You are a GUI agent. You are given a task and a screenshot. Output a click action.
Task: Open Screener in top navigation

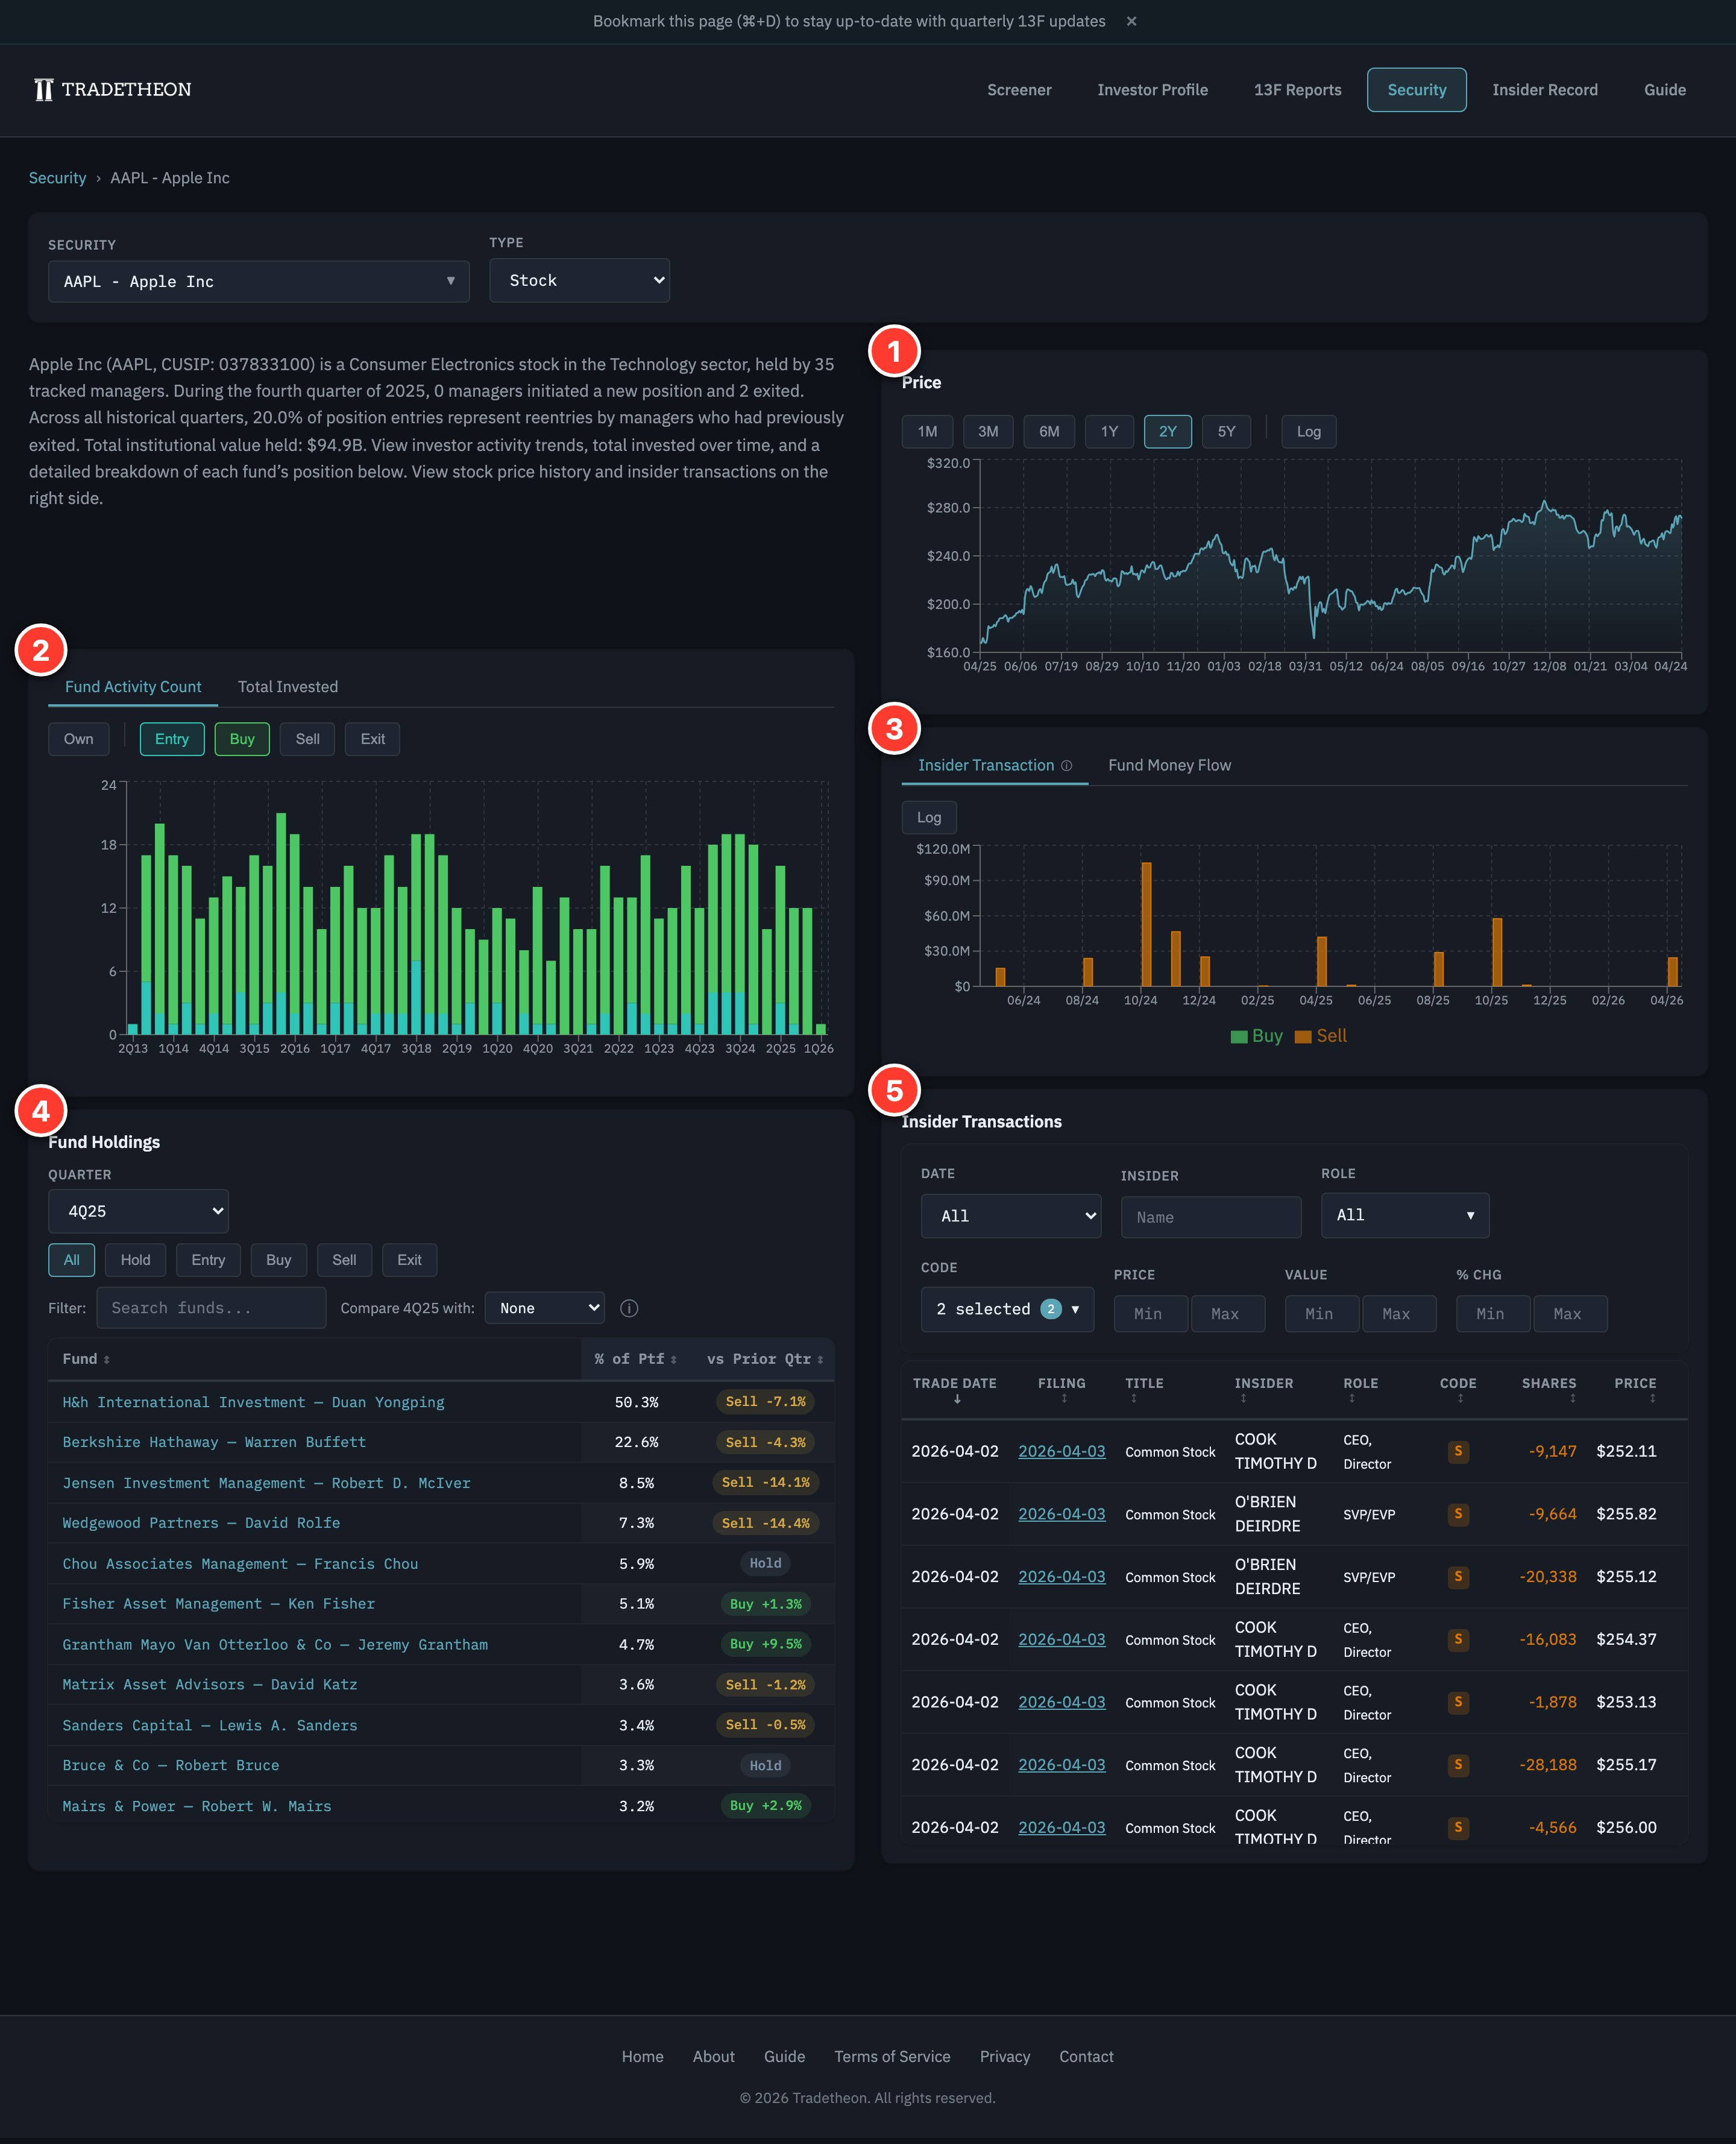pyautogui.click(x=1019, y=90)
